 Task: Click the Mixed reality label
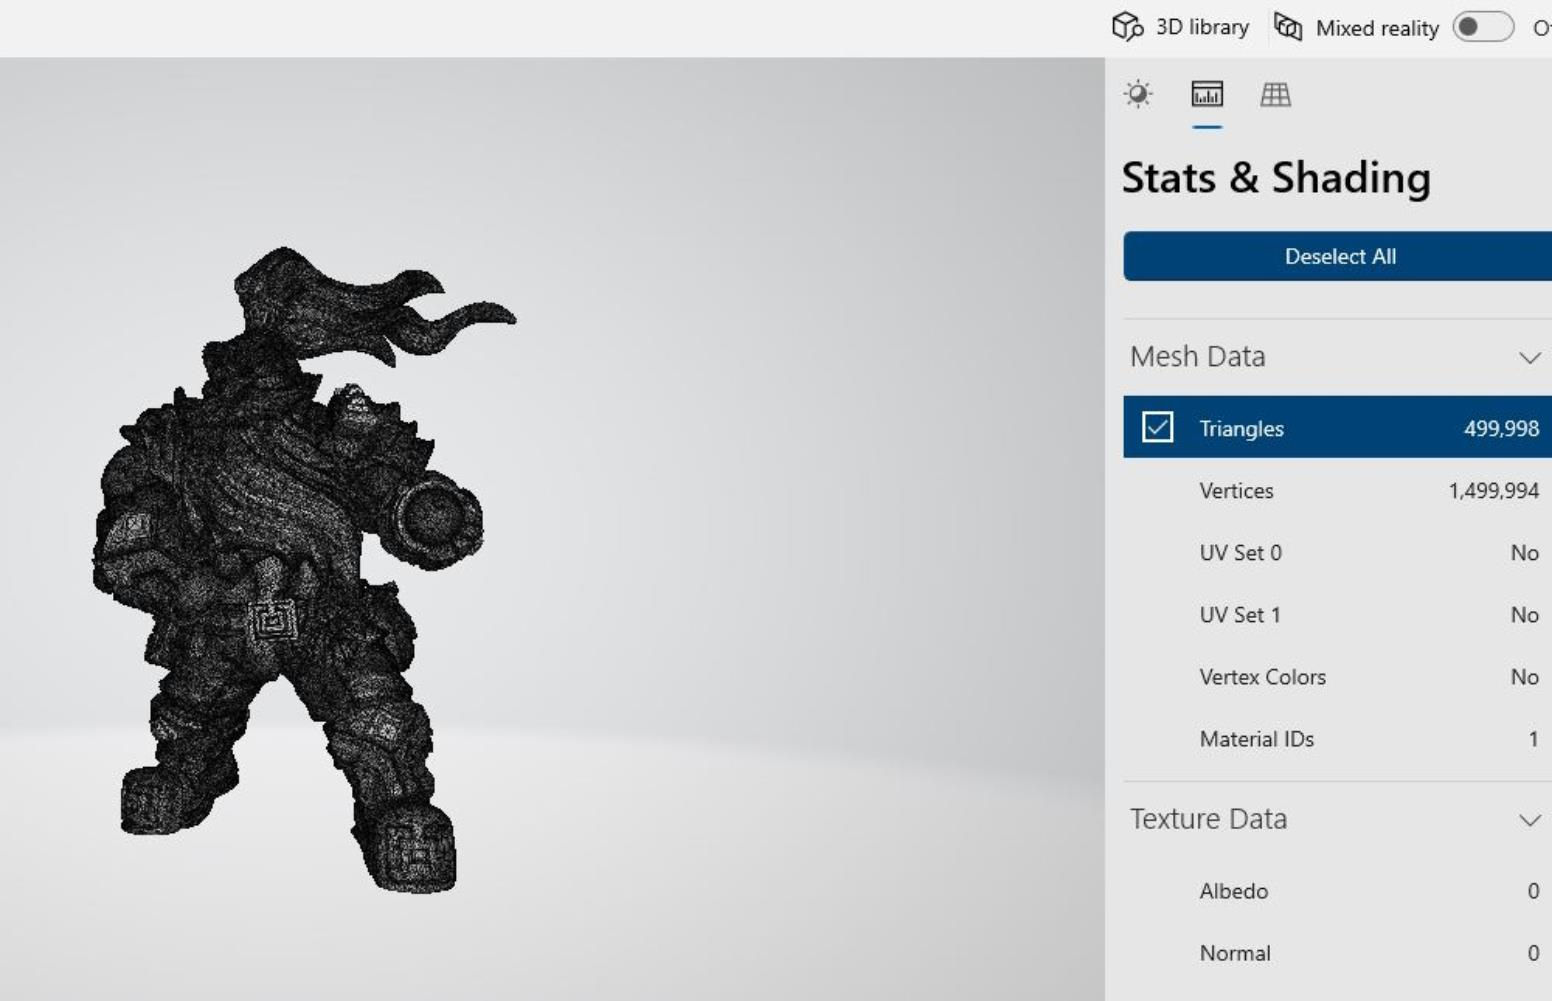[x=1377, y=28]
